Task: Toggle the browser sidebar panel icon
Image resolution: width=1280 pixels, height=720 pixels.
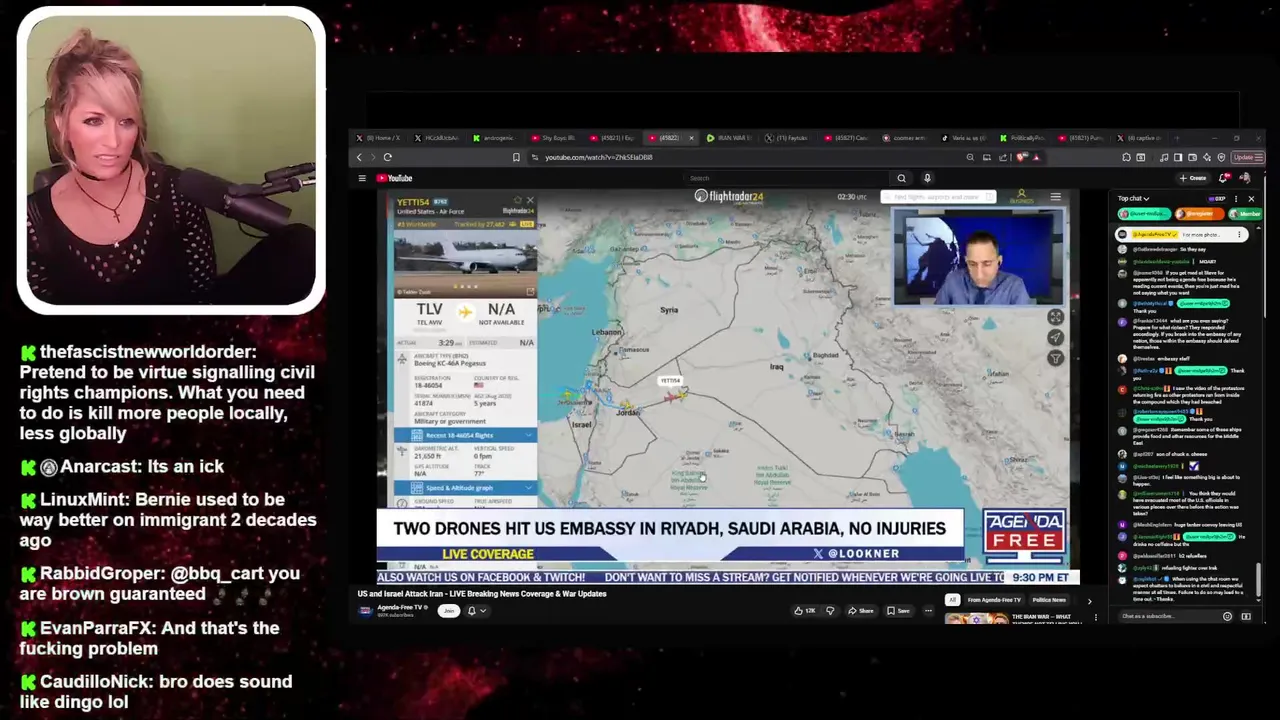Action: pos(1178,157)
